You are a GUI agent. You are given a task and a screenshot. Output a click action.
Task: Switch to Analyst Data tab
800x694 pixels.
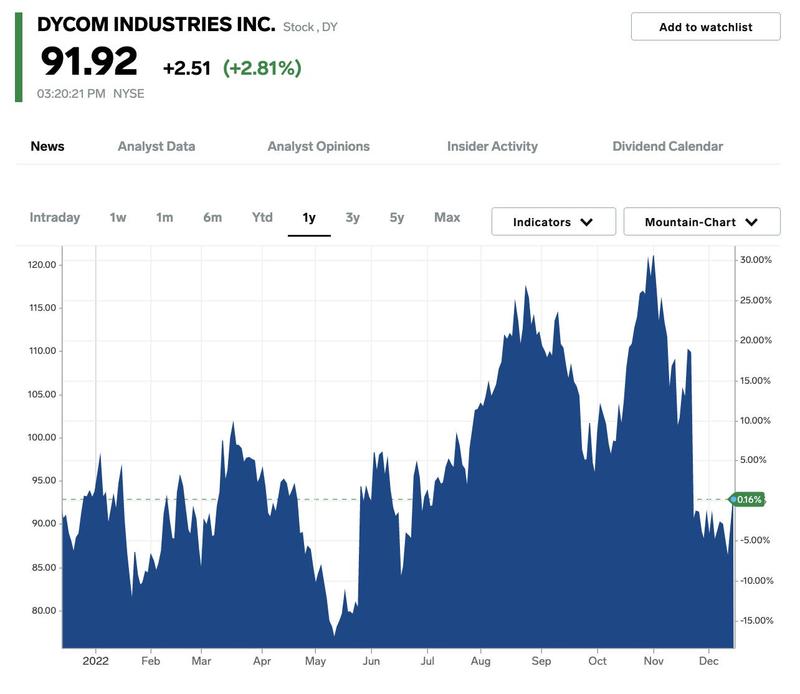coord(156,146)
